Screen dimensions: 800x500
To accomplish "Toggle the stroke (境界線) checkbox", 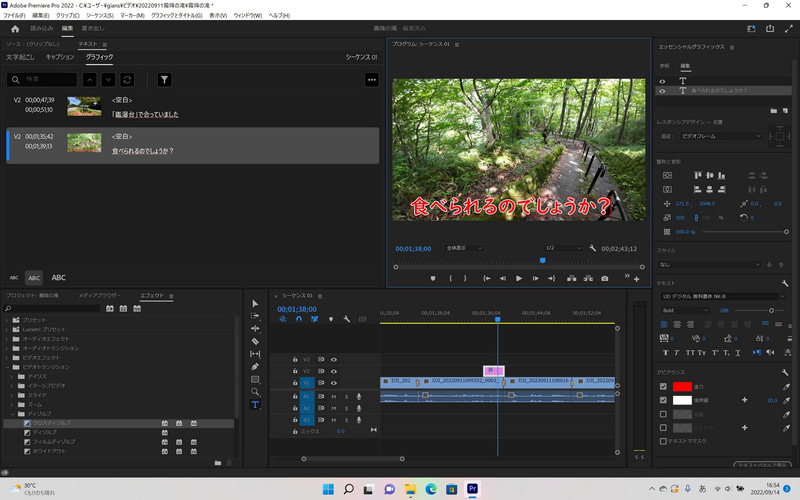I will [663, 400].
